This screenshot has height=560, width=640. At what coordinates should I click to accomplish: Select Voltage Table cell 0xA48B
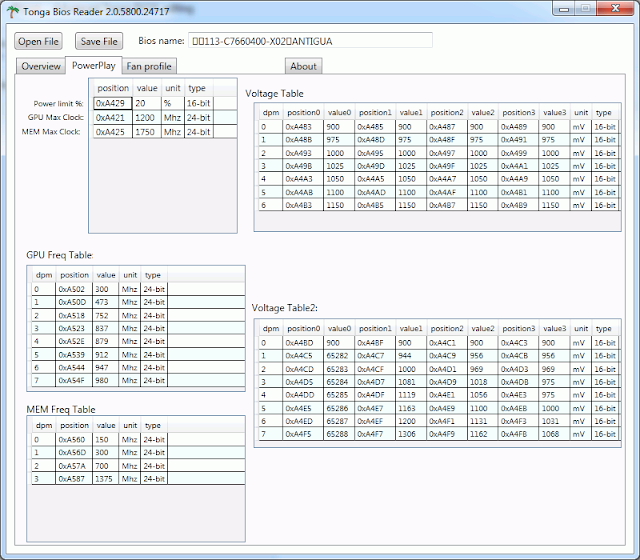click(303, 140)
